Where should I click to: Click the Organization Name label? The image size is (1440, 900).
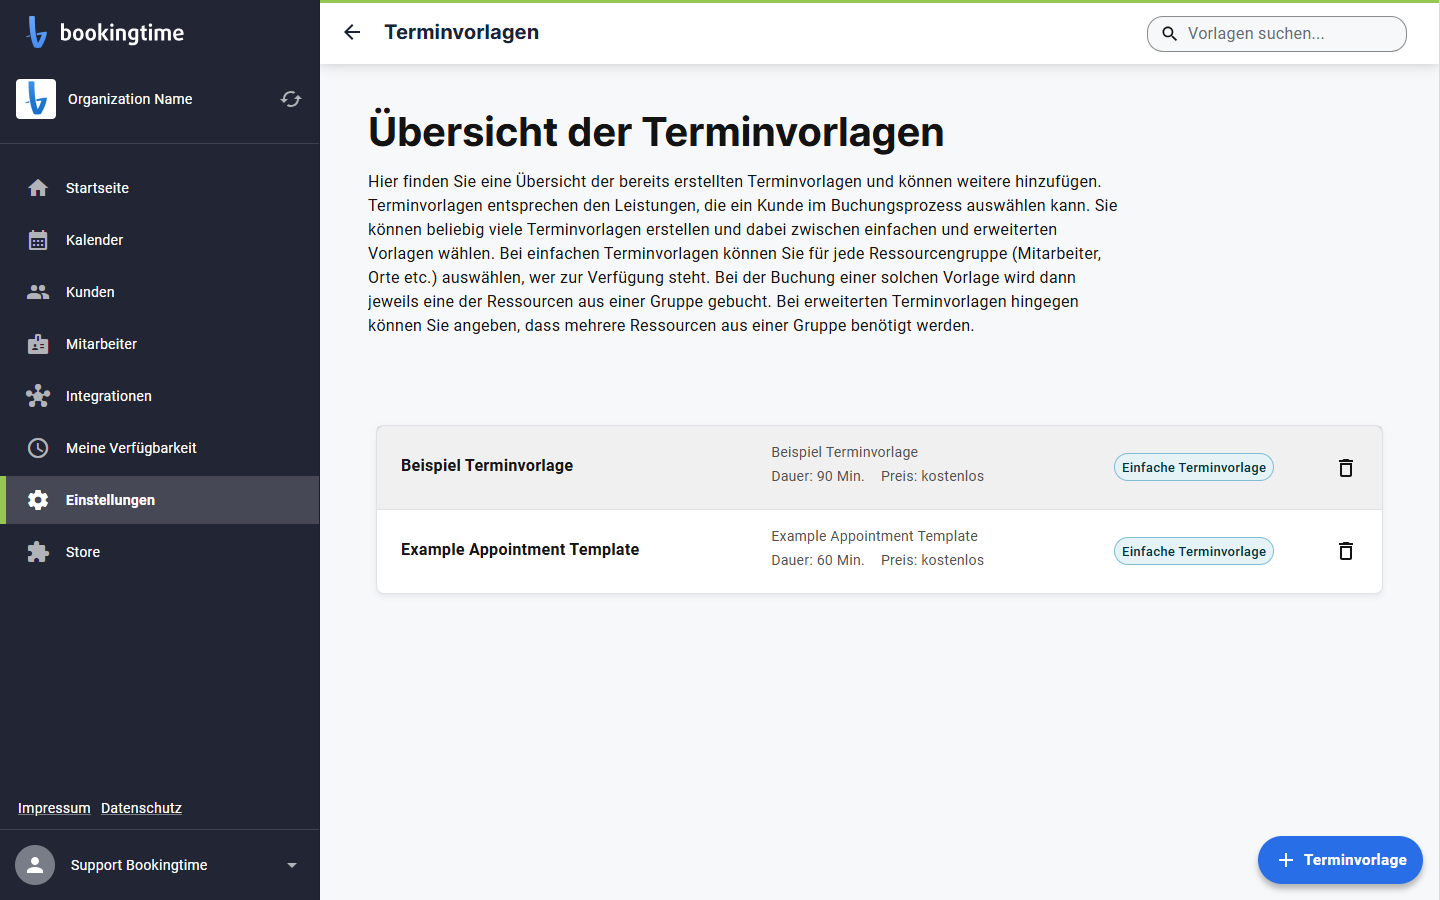click(x=130, y=99)
